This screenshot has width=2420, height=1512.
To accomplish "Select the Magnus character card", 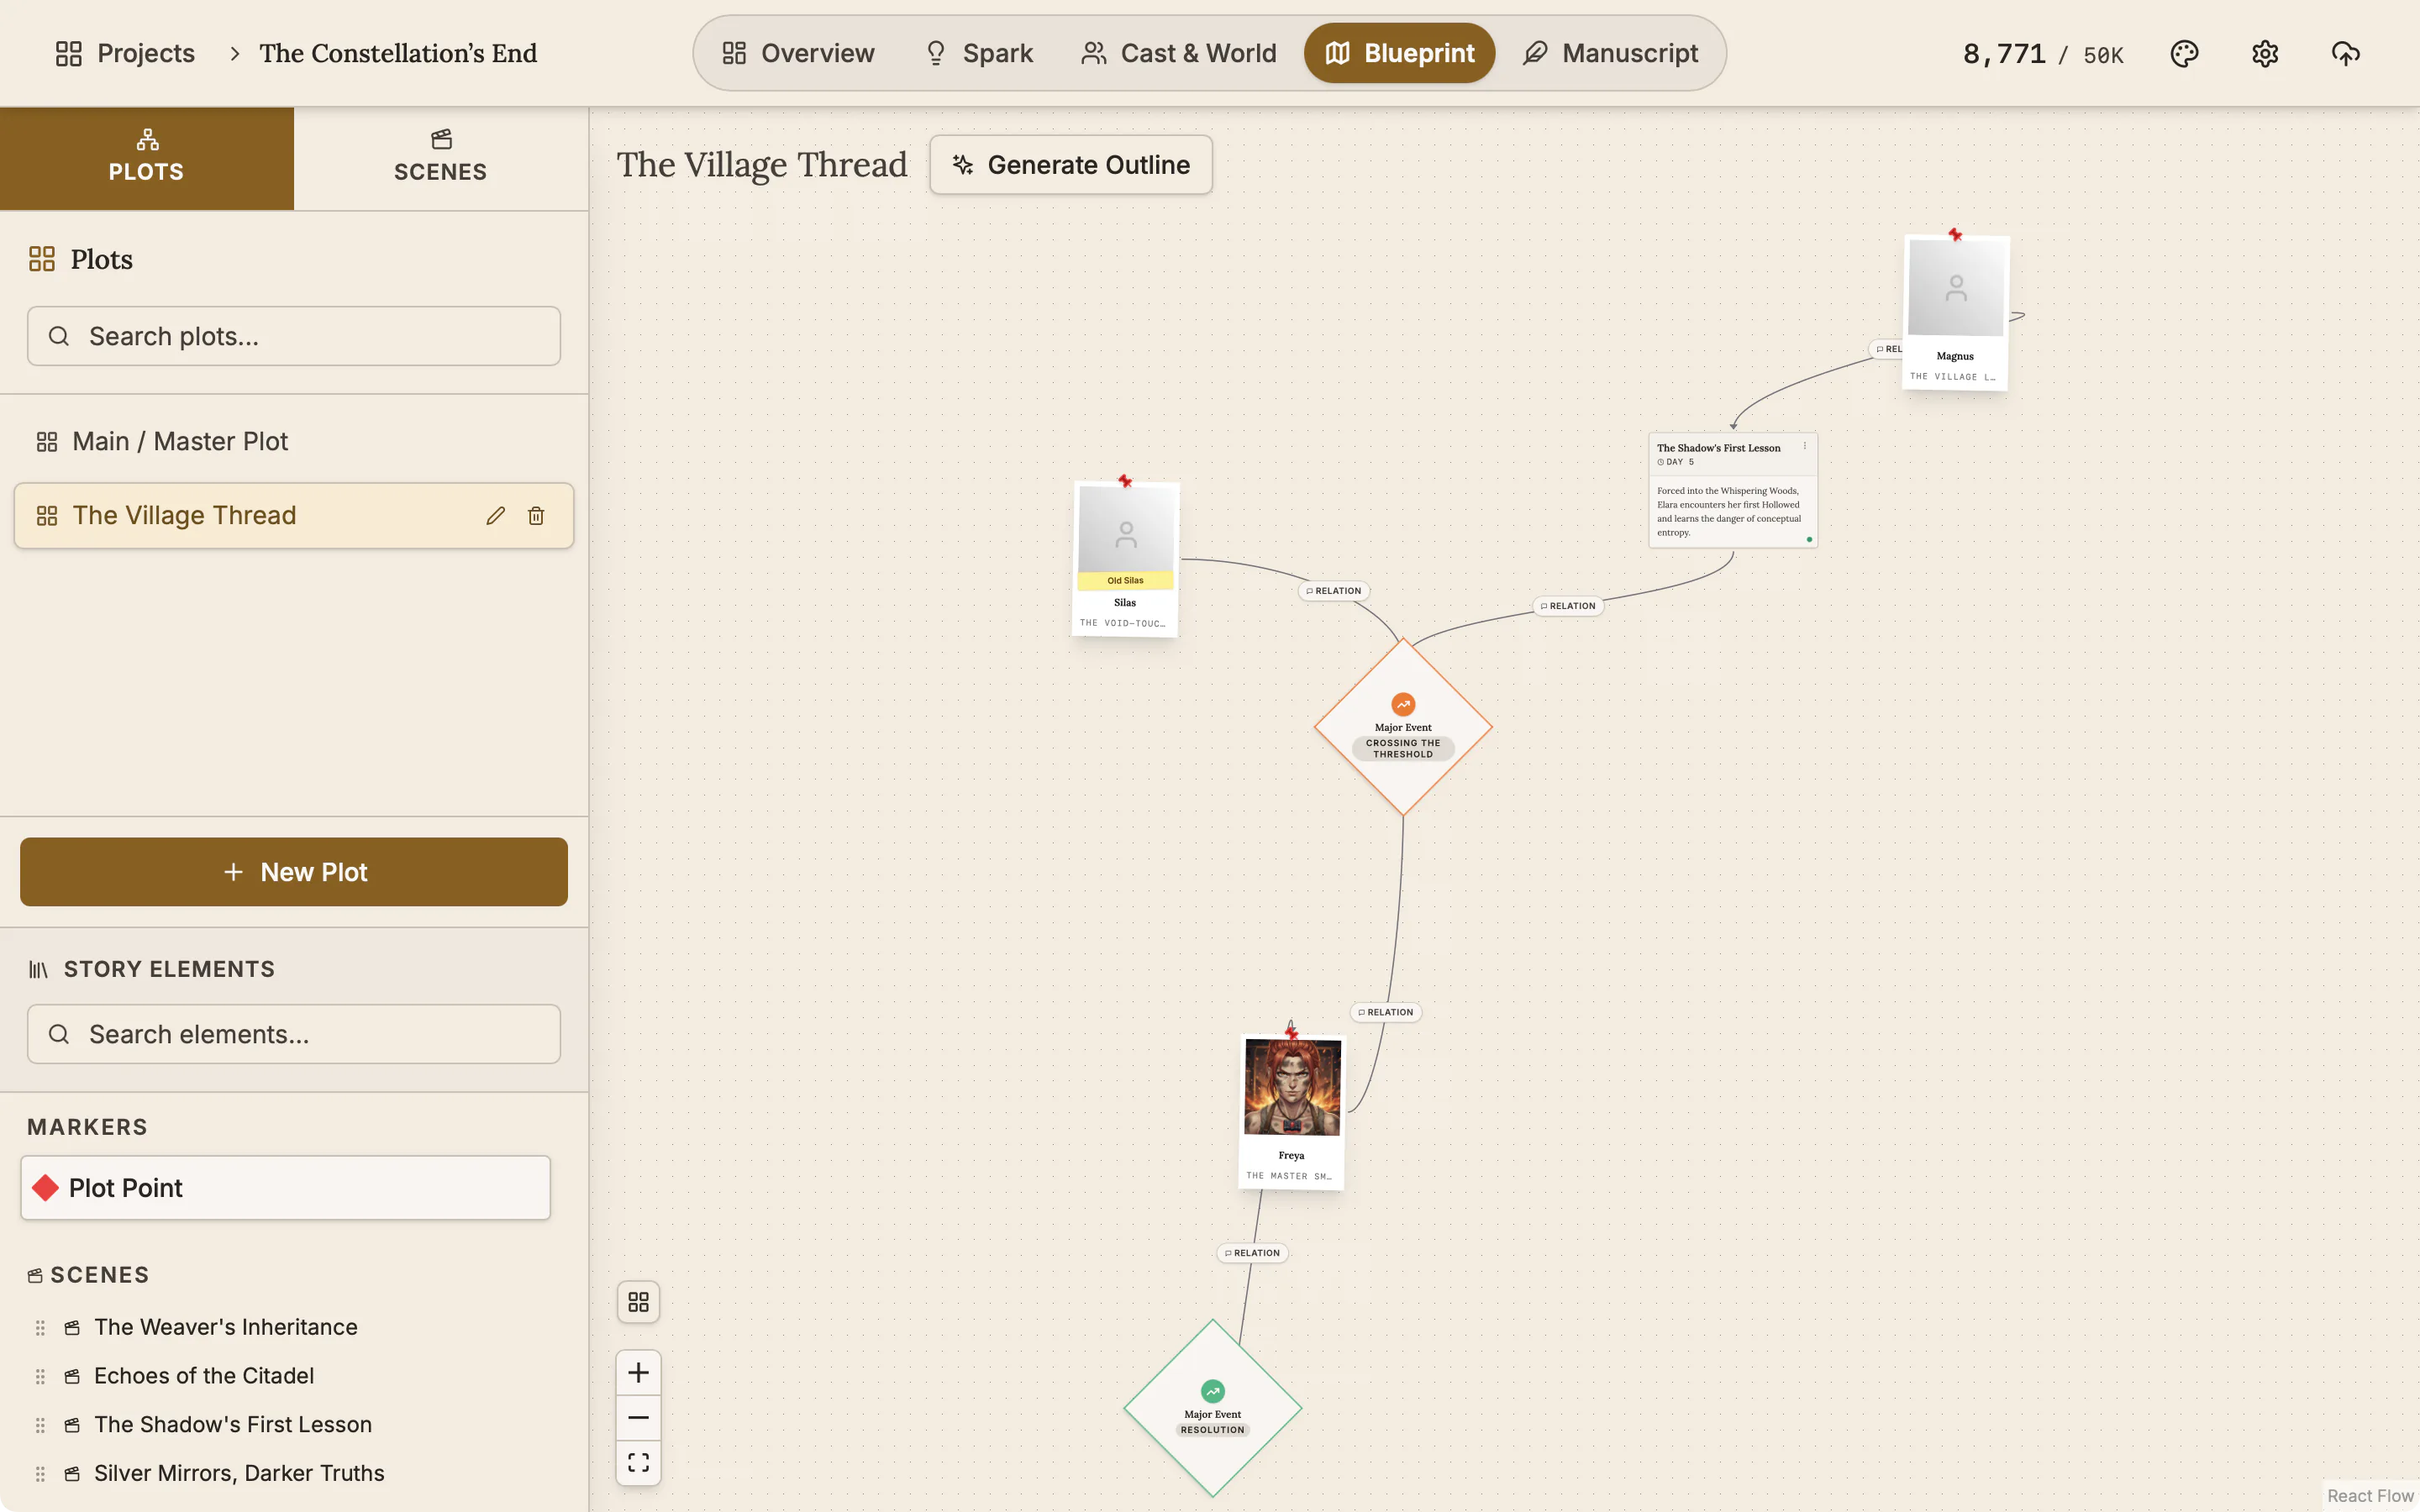I will click(1955, 313).
